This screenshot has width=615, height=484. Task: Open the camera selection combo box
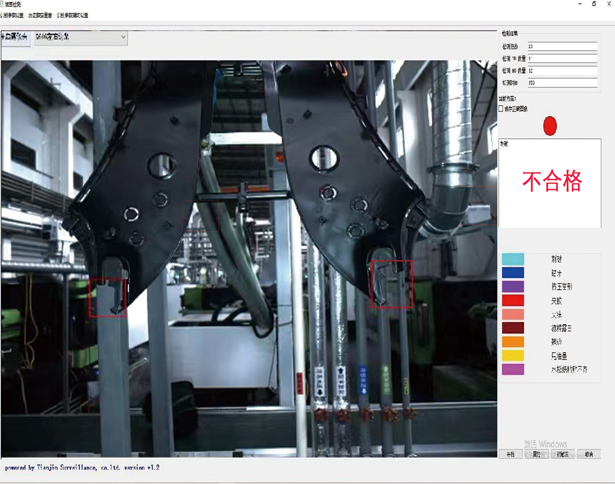80,38
